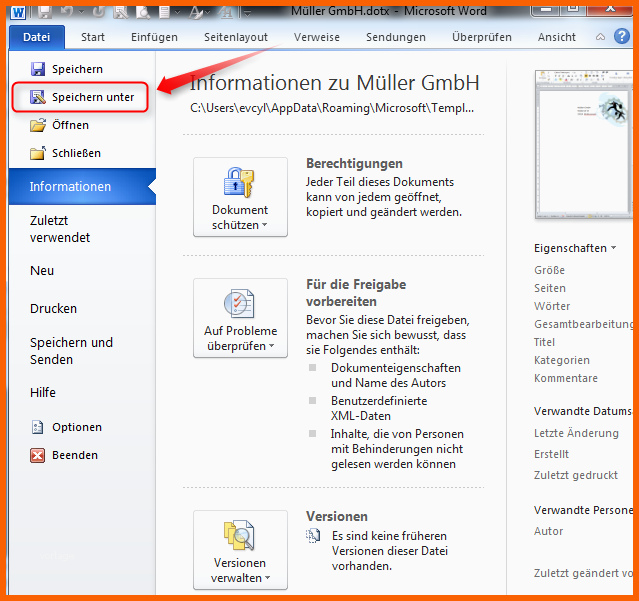Screen dimensions: 639x601
Task: Open the Dokument schützen dropdown button
Action: click(x=240, y=197)
